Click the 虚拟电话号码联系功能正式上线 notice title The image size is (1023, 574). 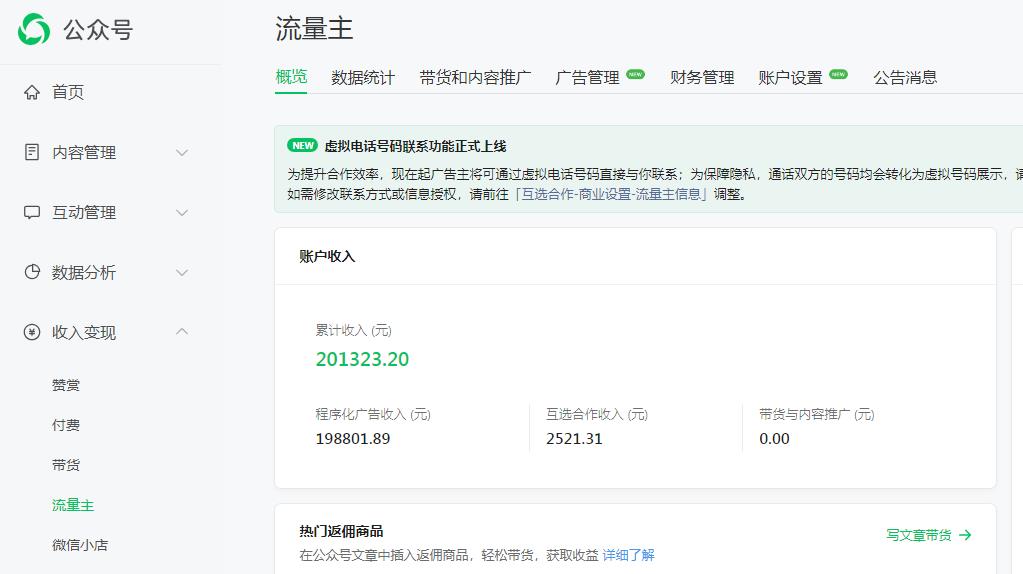[x=416, y=146]
